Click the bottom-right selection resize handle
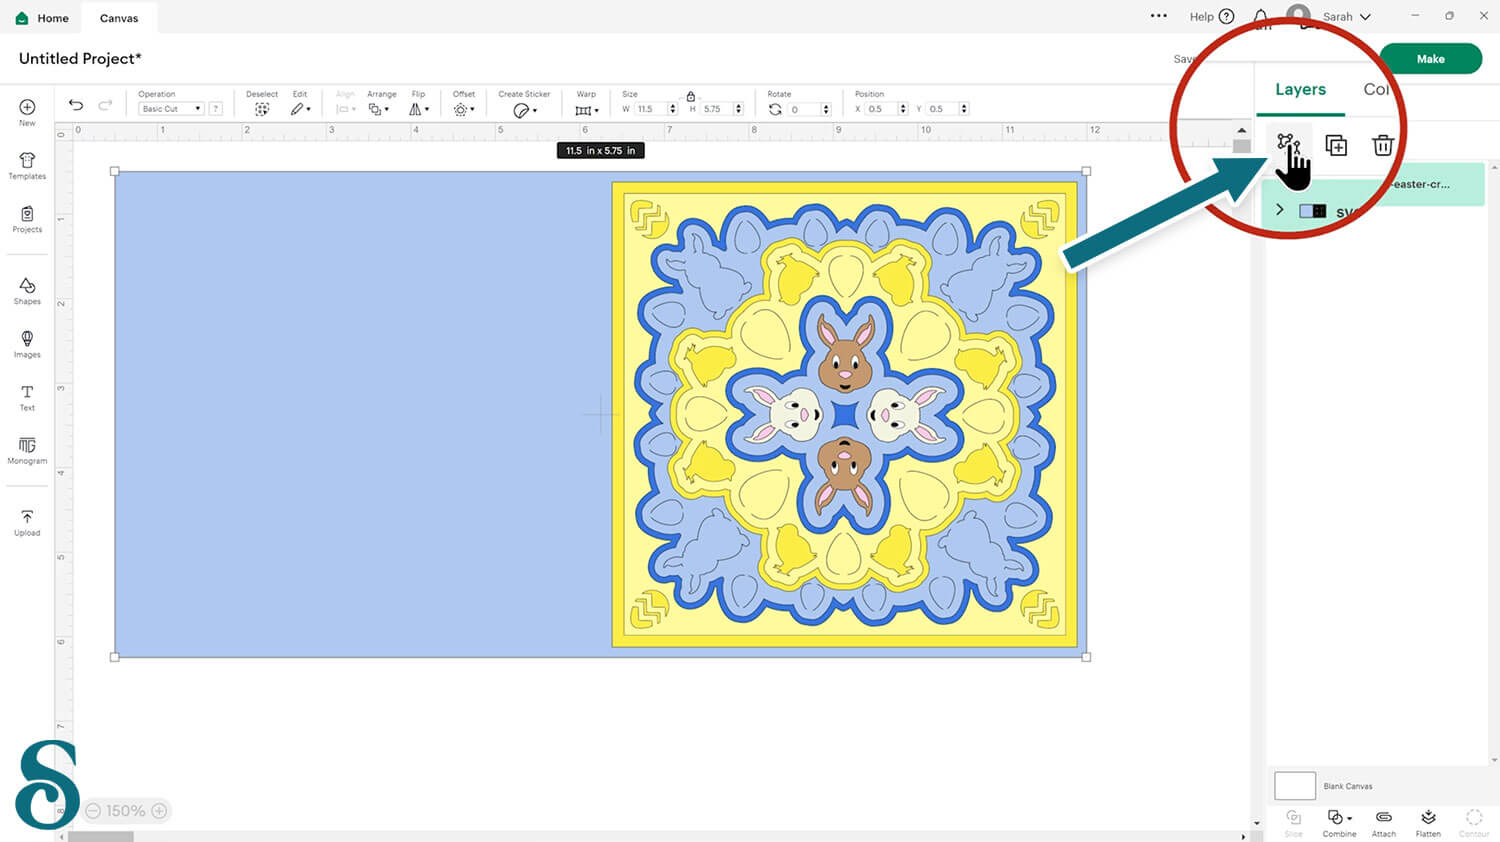This screenshot has width=1500, height=842. (1086, 657)
